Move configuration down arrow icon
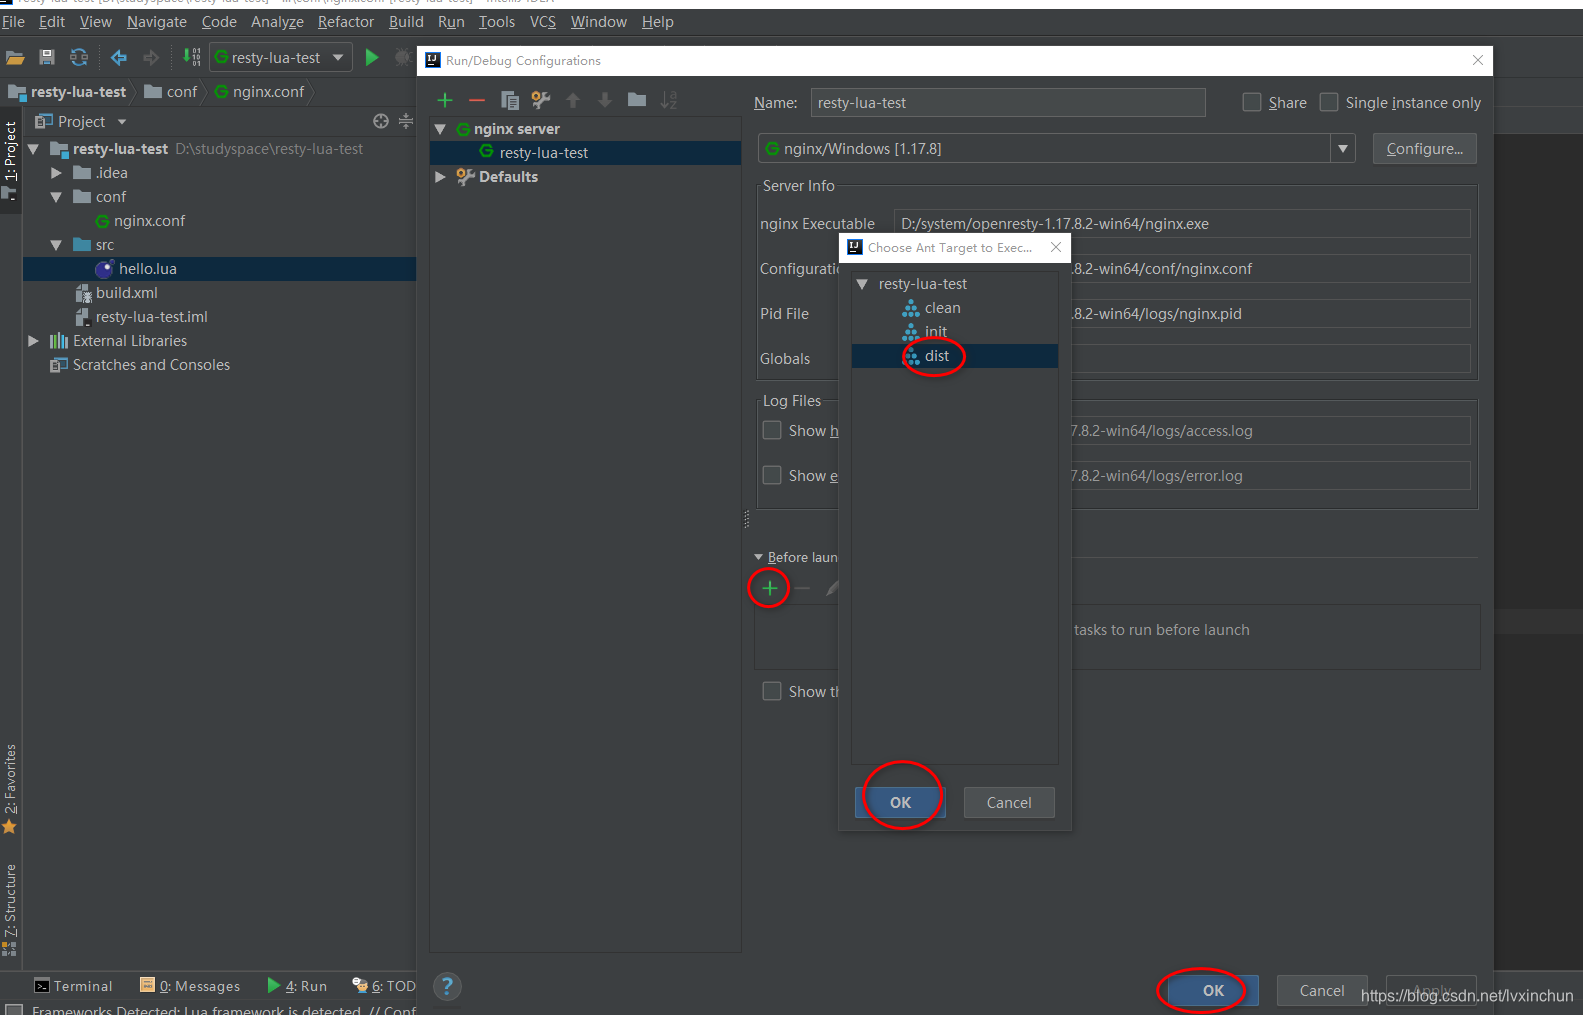Viewport: 1583px width, 1015px height. click(x=605, y=100)
